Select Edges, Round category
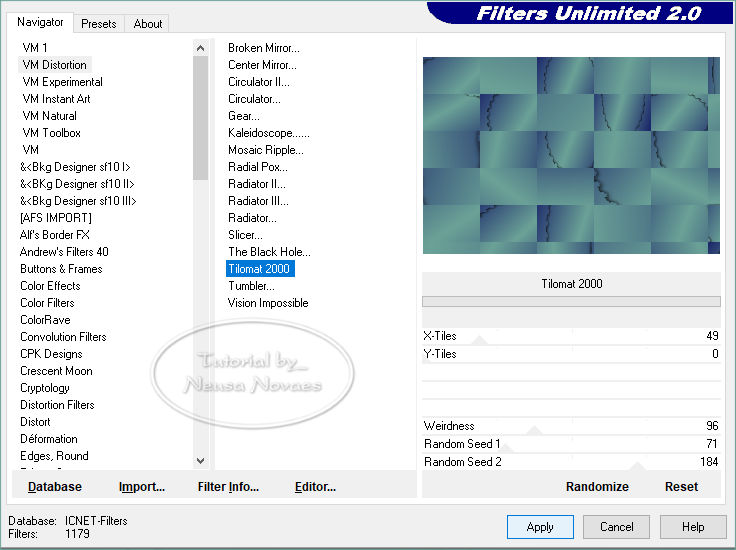 tap(54, 456)
